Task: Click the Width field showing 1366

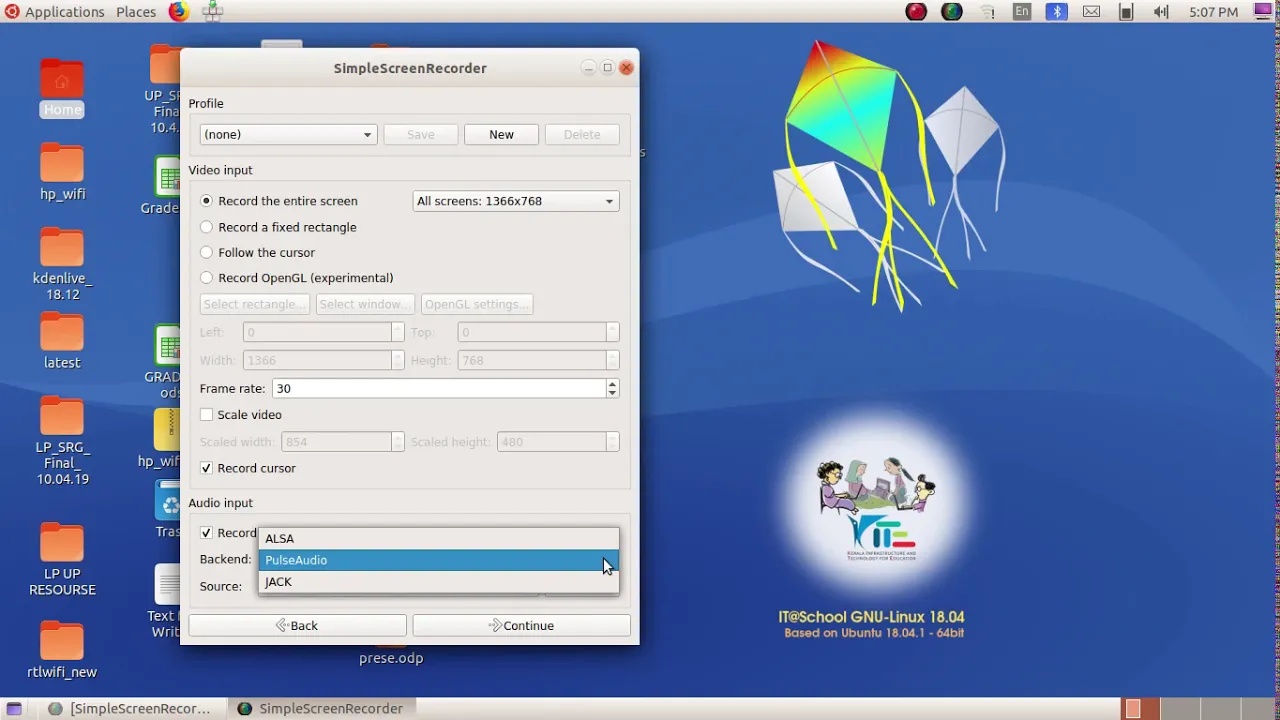Action: tap(317, 360)
